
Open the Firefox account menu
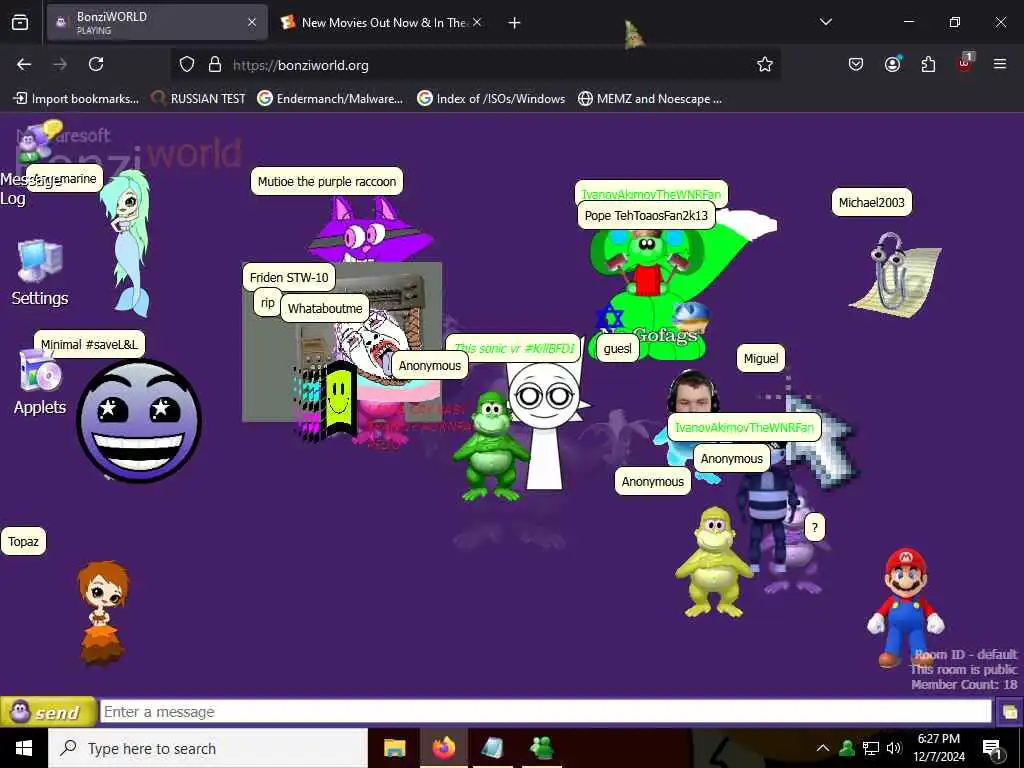coord(892,64)
